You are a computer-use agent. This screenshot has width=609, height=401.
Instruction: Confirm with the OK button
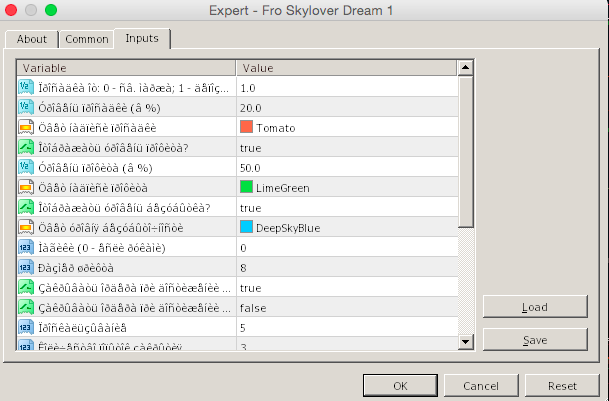click(x=400, y=386)
